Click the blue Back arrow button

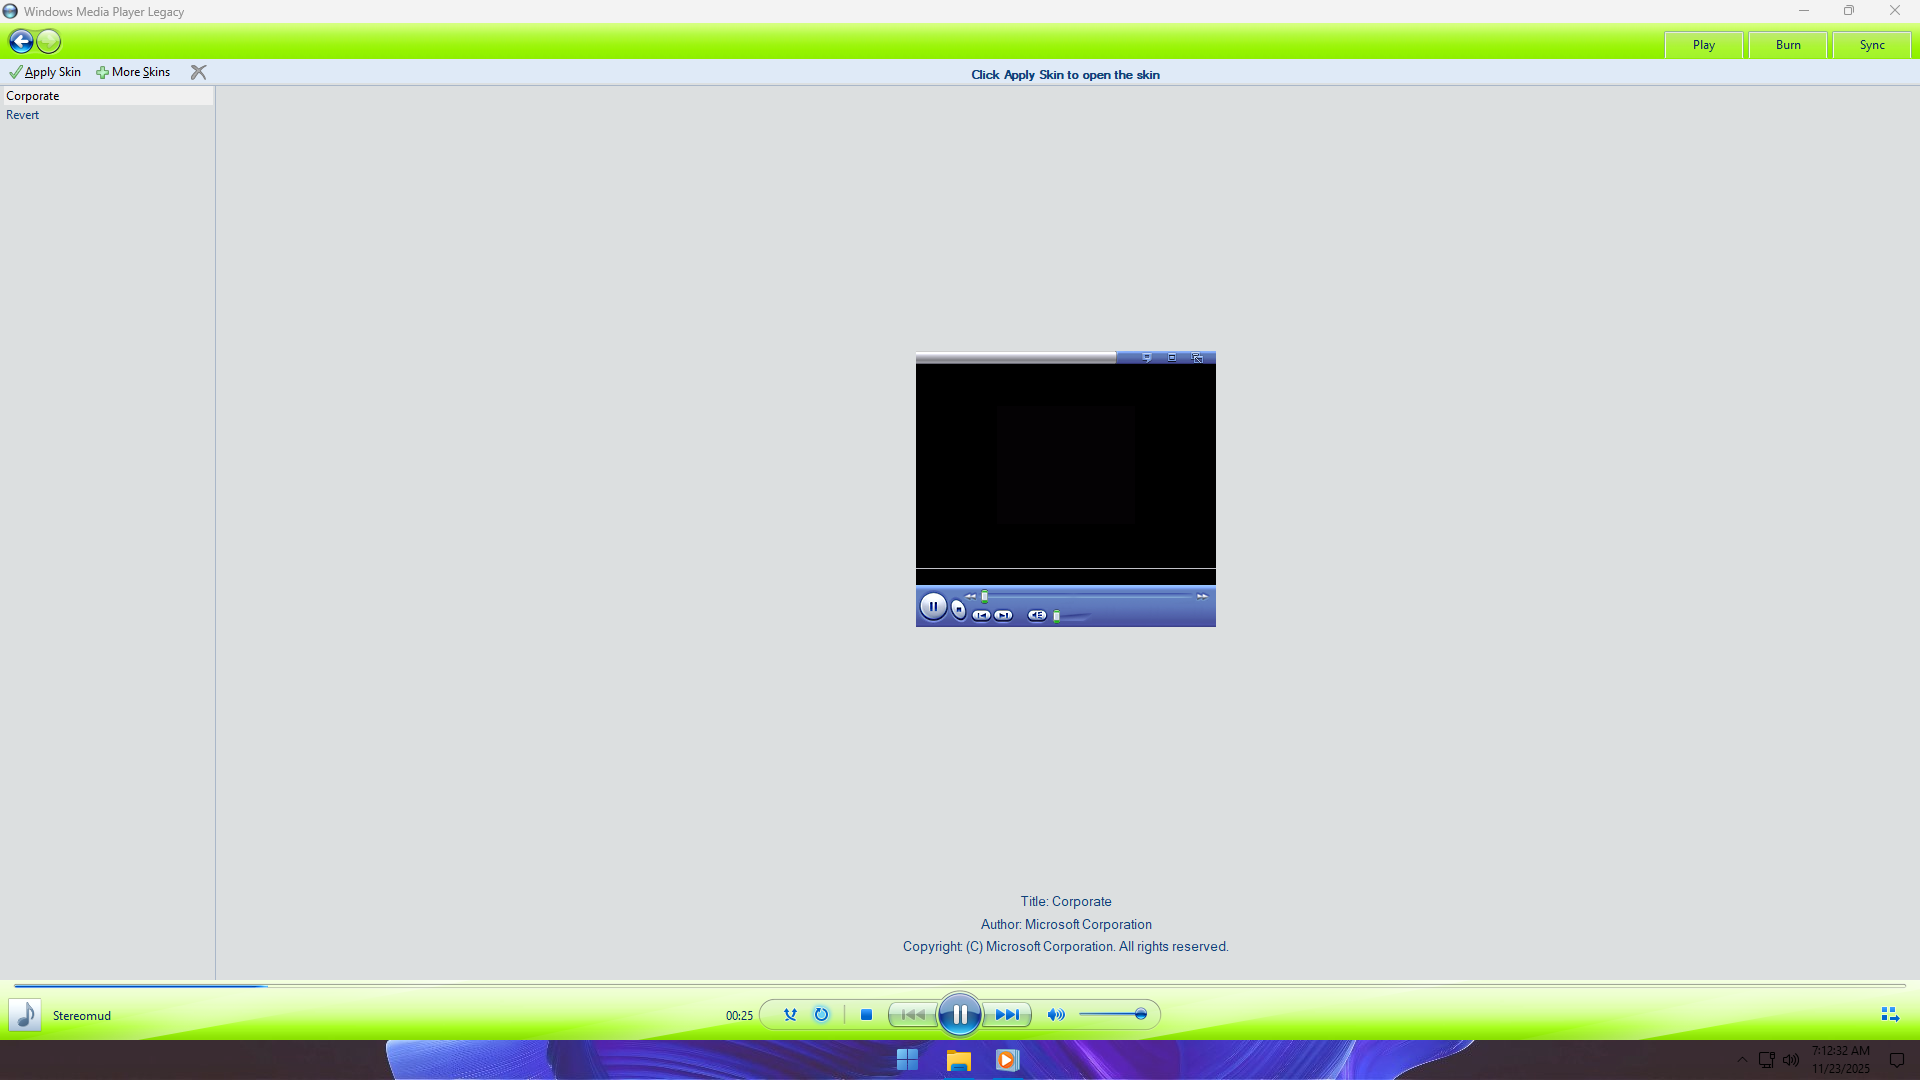tap(21, 42)
